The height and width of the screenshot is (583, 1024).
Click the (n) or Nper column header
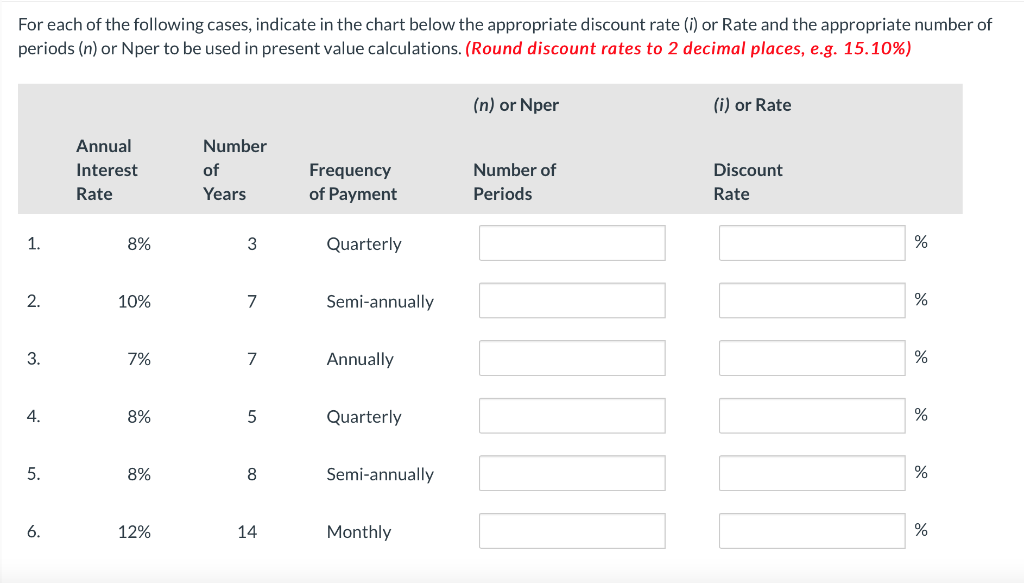point(516,105)
